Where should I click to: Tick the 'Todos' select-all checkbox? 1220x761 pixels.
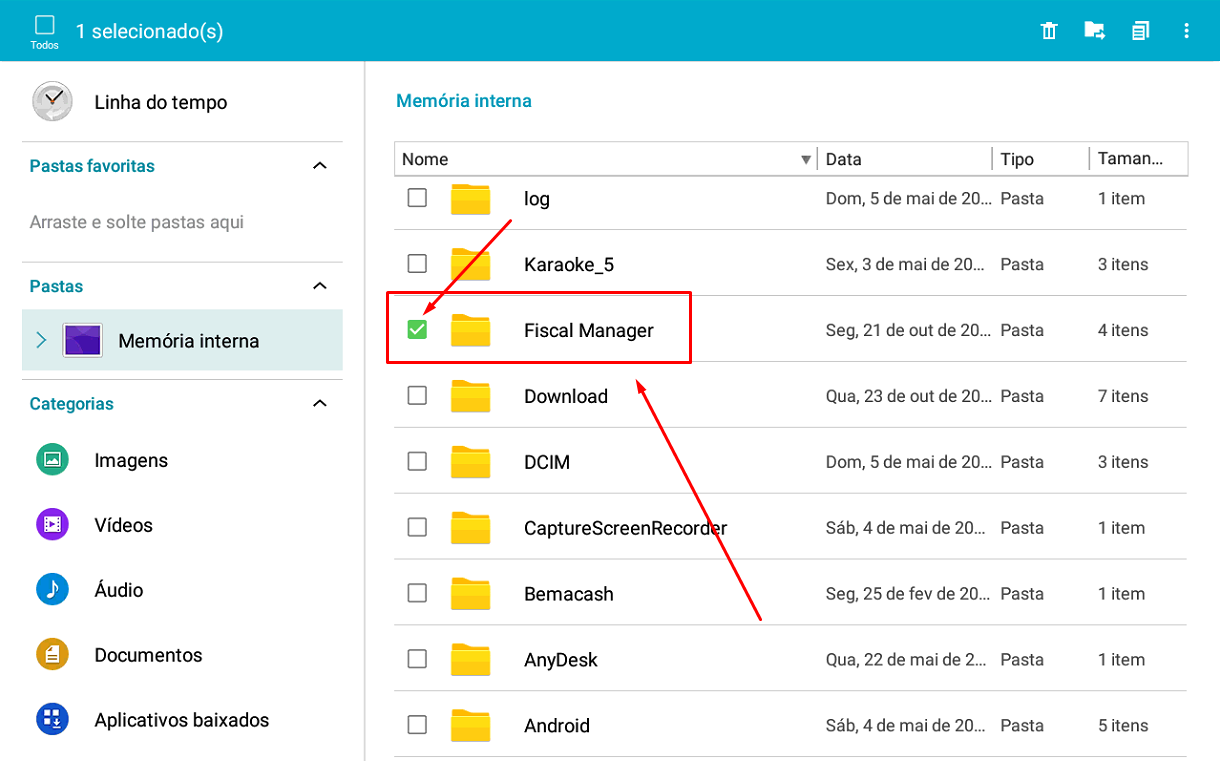pos(44,26)
